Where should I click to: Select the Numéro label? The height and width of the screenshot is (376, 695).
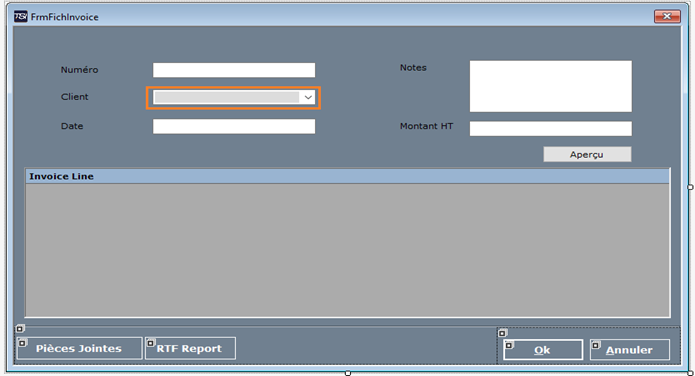(79, 70)
